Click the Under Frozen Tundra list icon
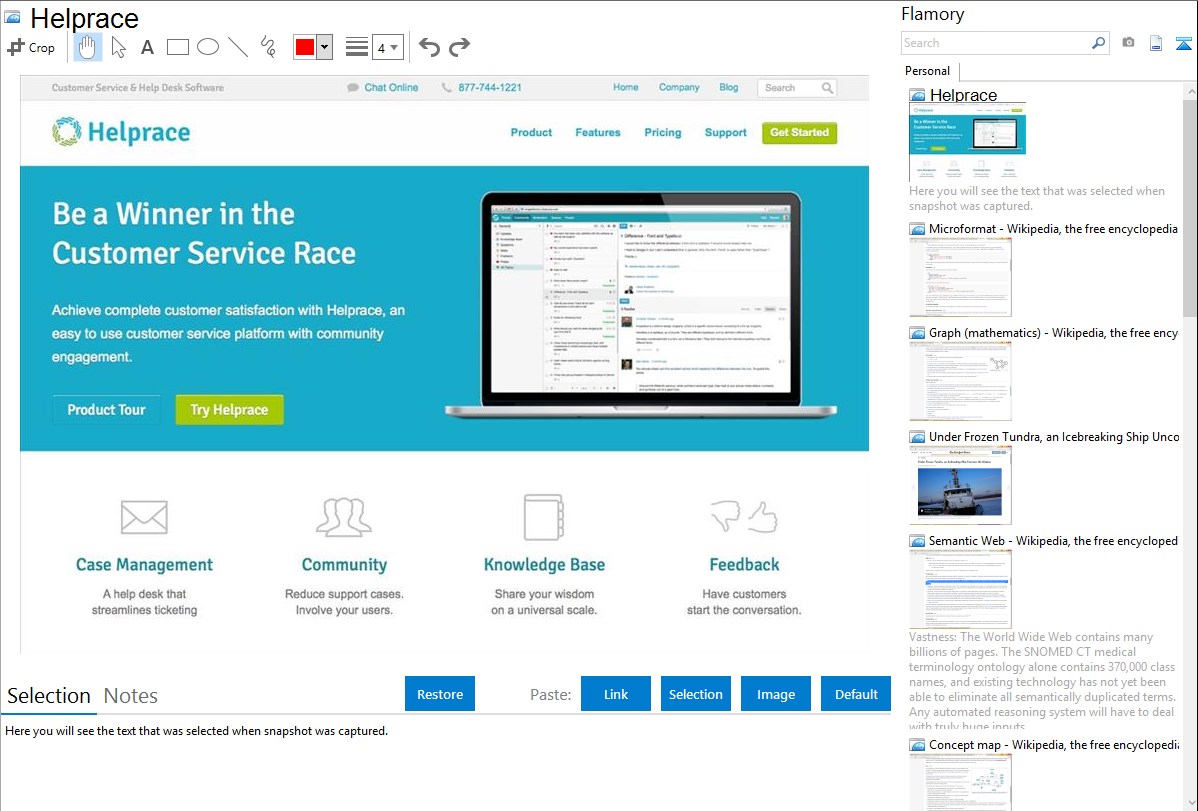Screen dimensions: 1198x811 pos(917,437)
